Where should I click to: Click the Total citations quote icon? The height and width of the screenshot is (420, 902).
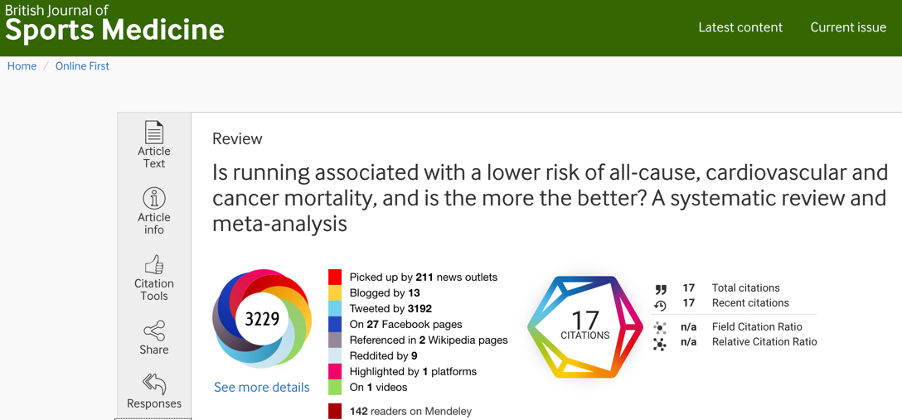(660, 289)
